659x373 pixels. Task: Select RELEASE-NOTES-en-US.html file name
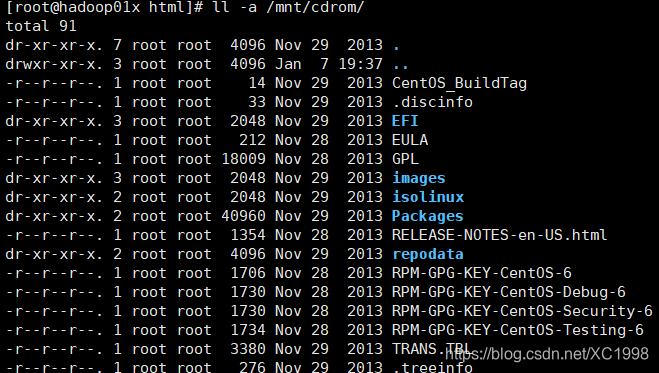(500, 235)
